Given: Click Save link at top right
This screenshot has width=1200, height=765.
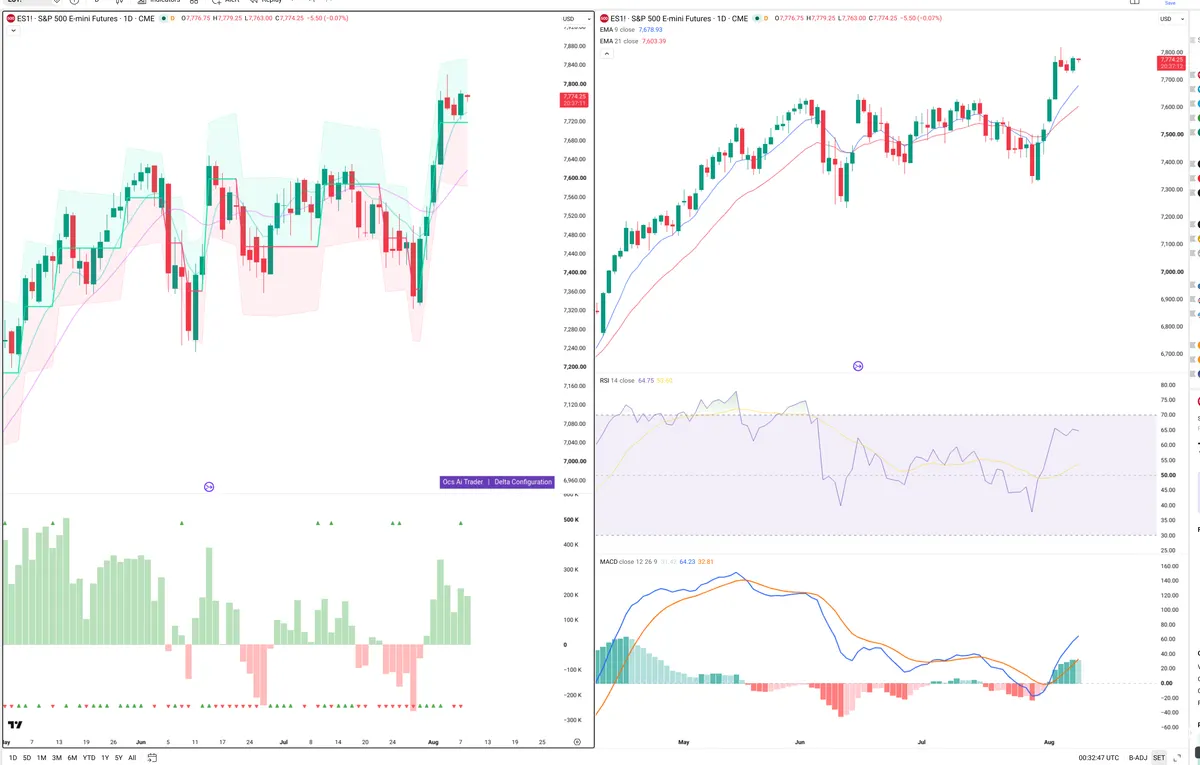Looking at the screenshot, I should [1170, 3].
